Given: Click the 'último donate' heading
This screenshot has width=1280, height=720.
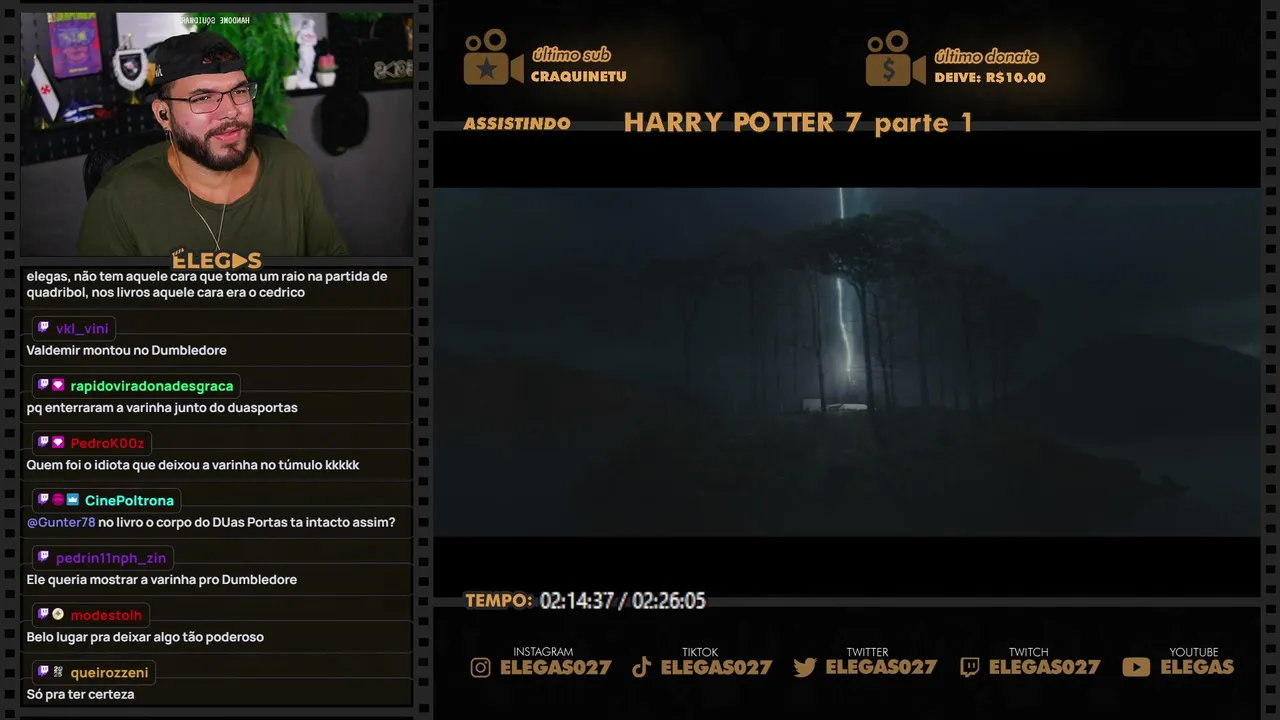Looking at the screenshot, I should pyautogui.click(x=986, y=57).
